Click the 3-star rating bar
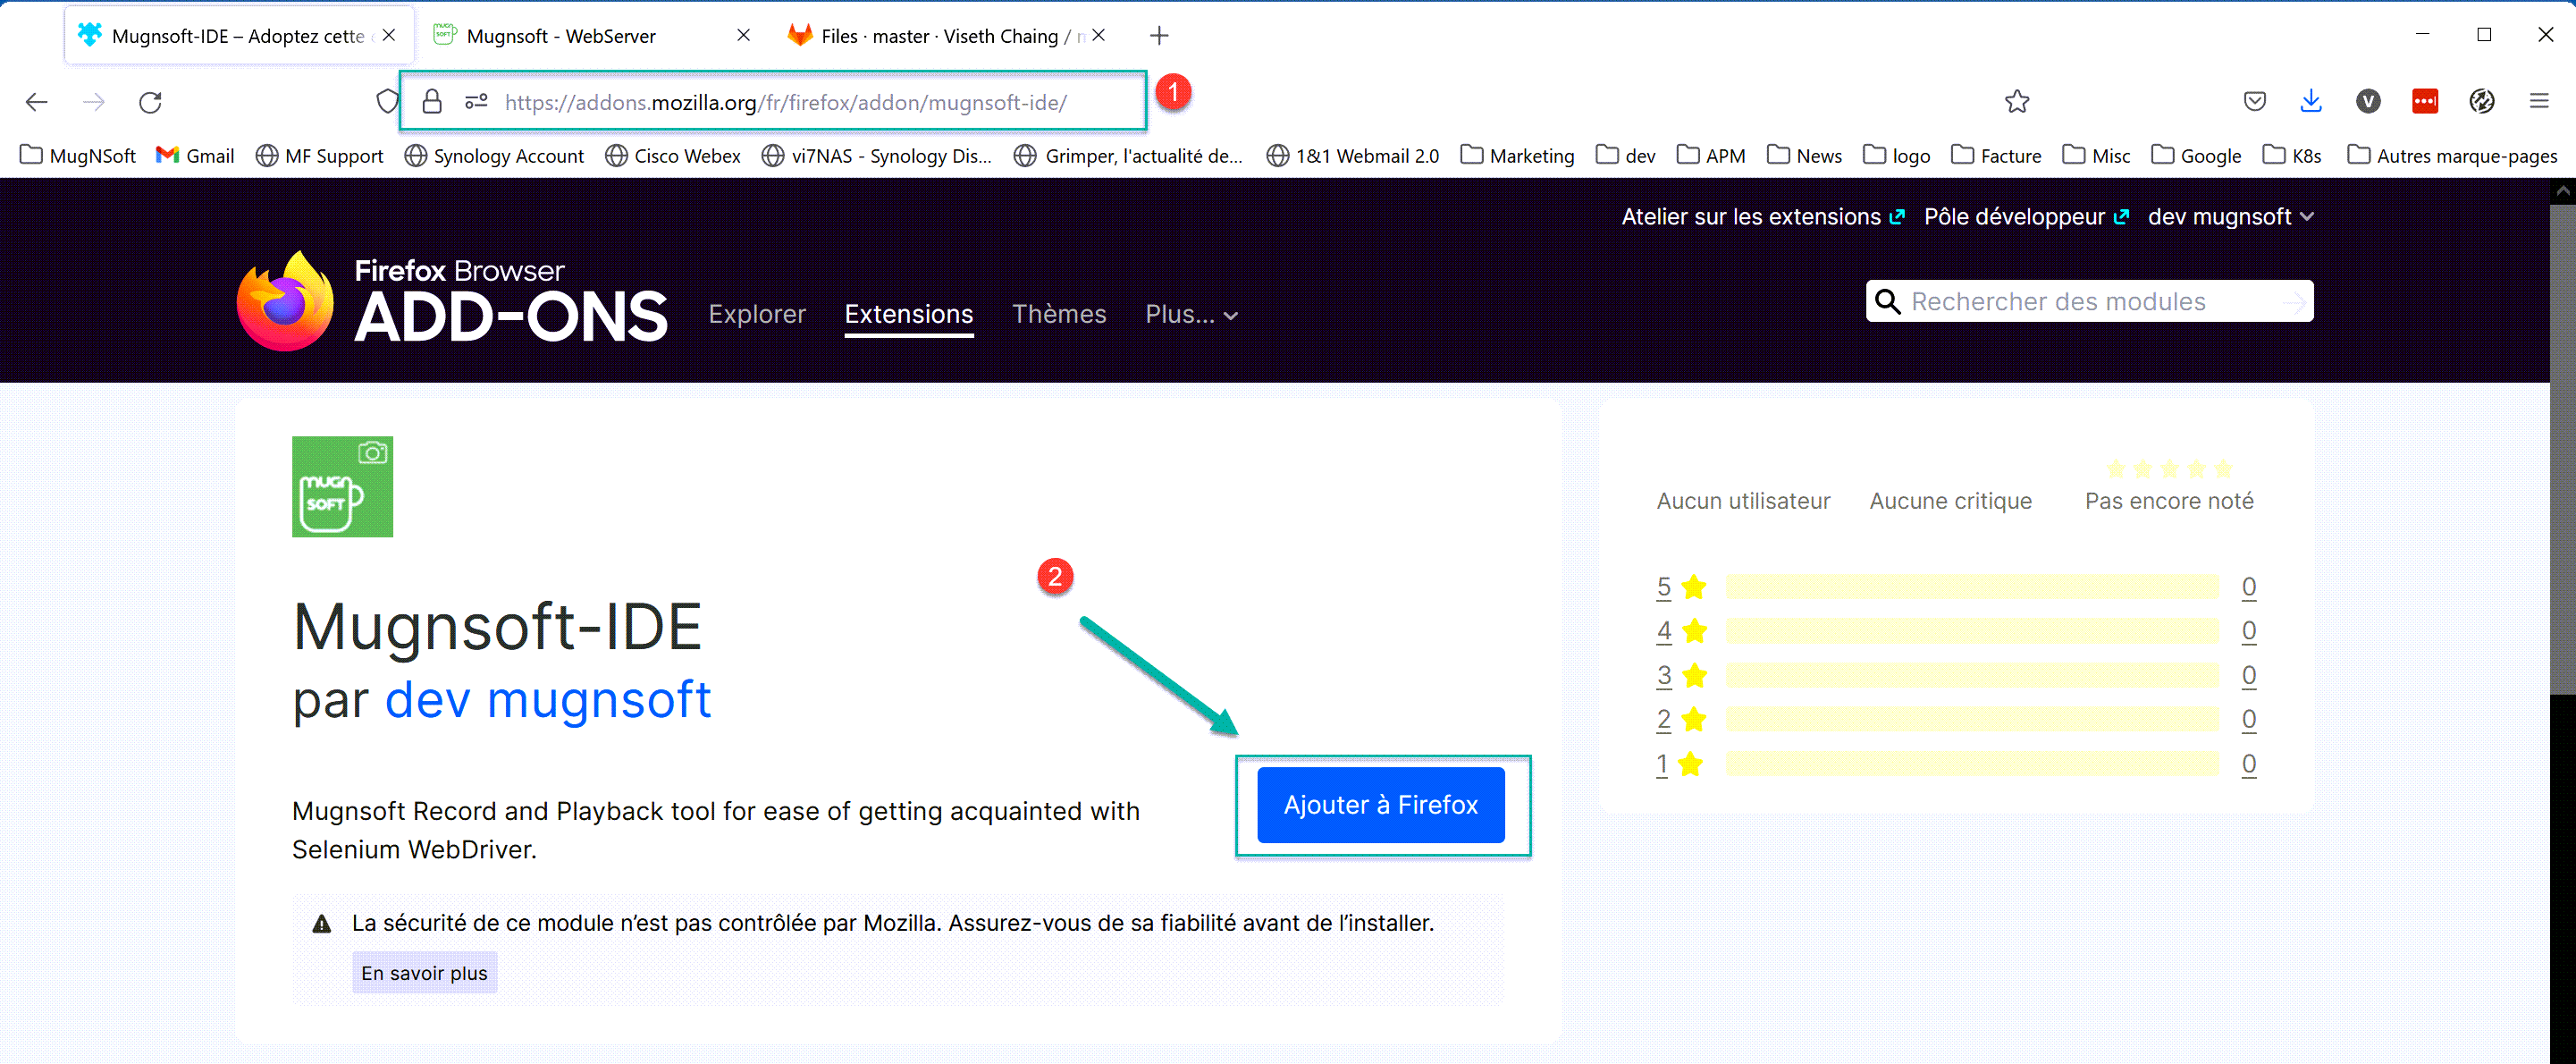2576x1064 pixels. point(1972,676)
